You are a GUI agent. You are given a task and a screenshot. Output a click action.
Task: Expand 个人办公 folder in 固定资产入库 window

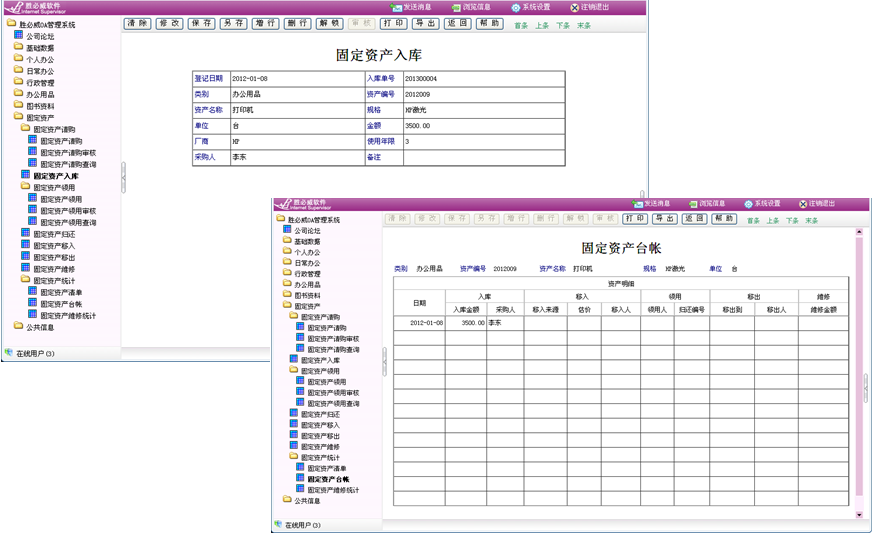pyautogui.click(x=19, y=58)
